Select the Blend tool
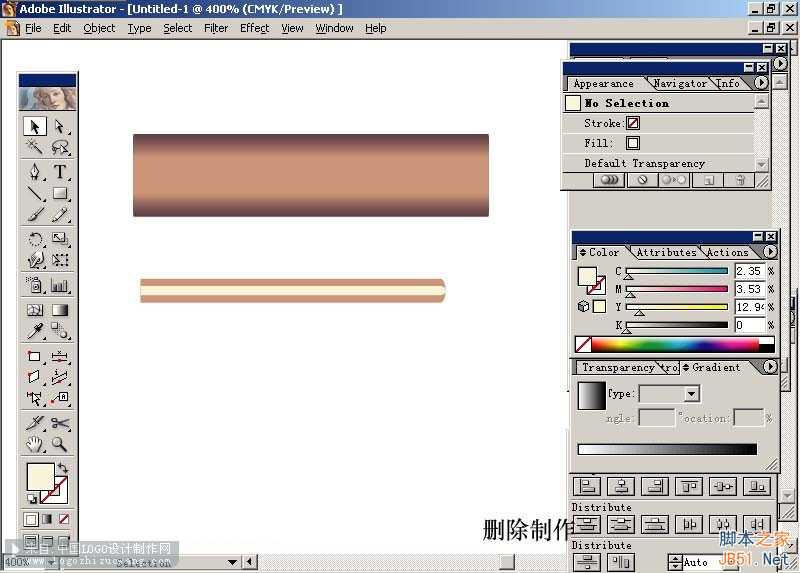Viewport: 800px width, 573px height. tap(60, 331)
